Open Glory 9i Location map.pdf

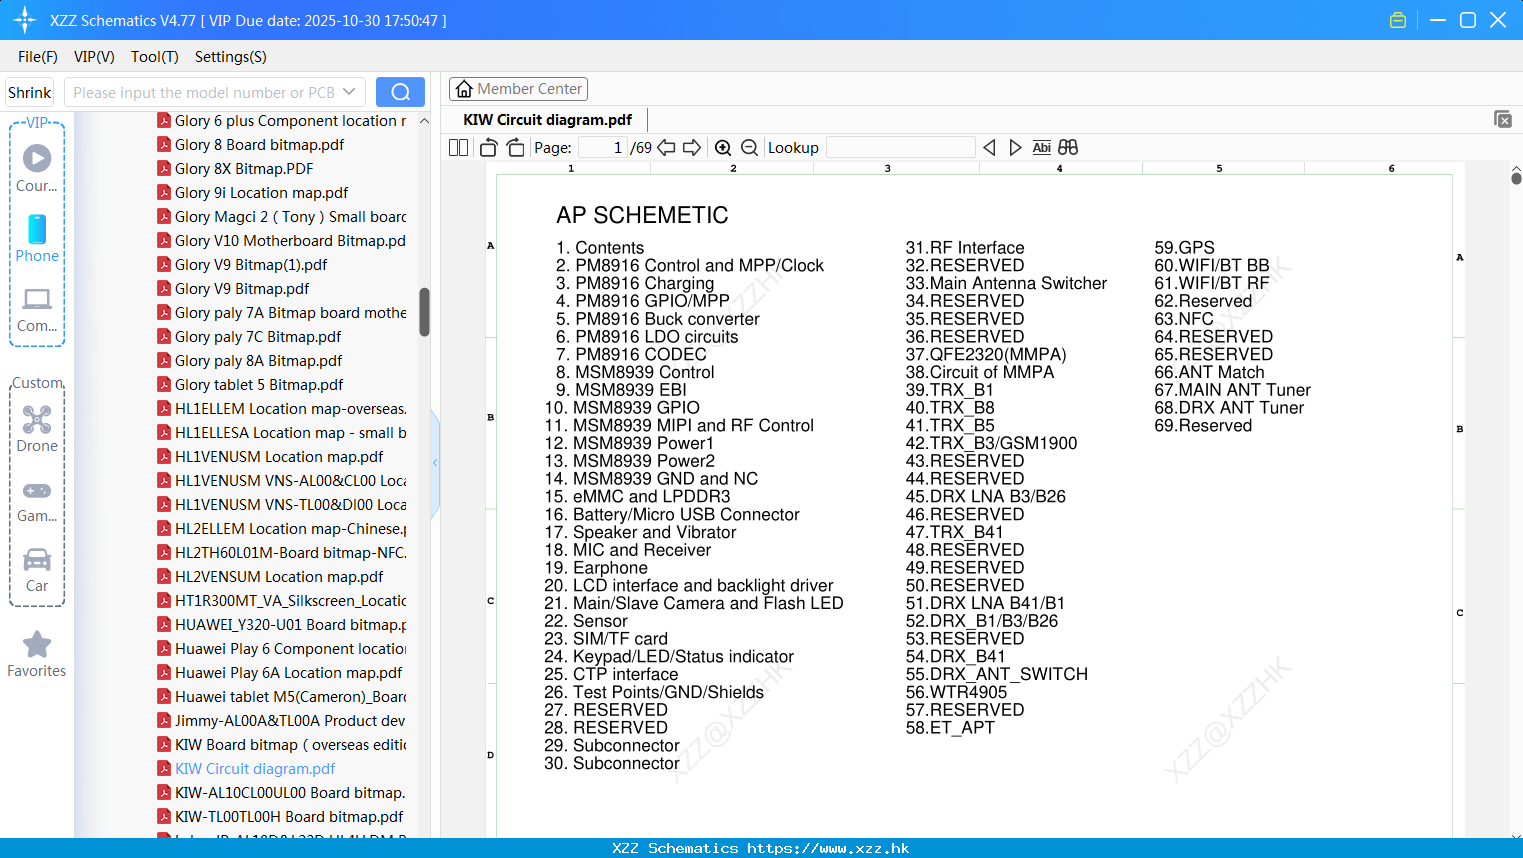pos(261,193)
